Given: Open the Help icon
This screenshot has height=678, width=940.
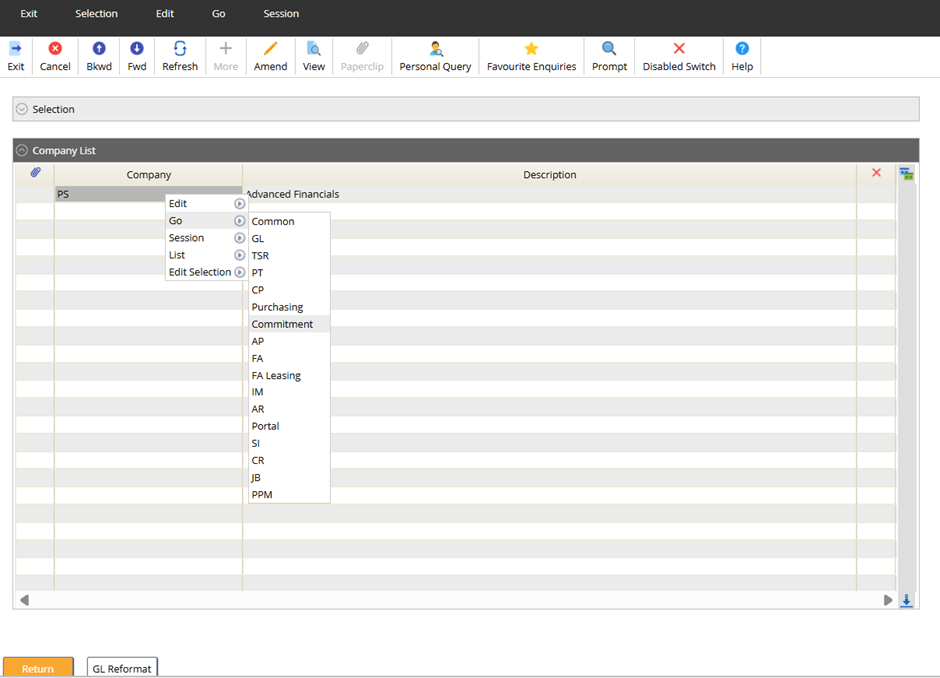Looking at the screenshot, I should tap(742, 49).
